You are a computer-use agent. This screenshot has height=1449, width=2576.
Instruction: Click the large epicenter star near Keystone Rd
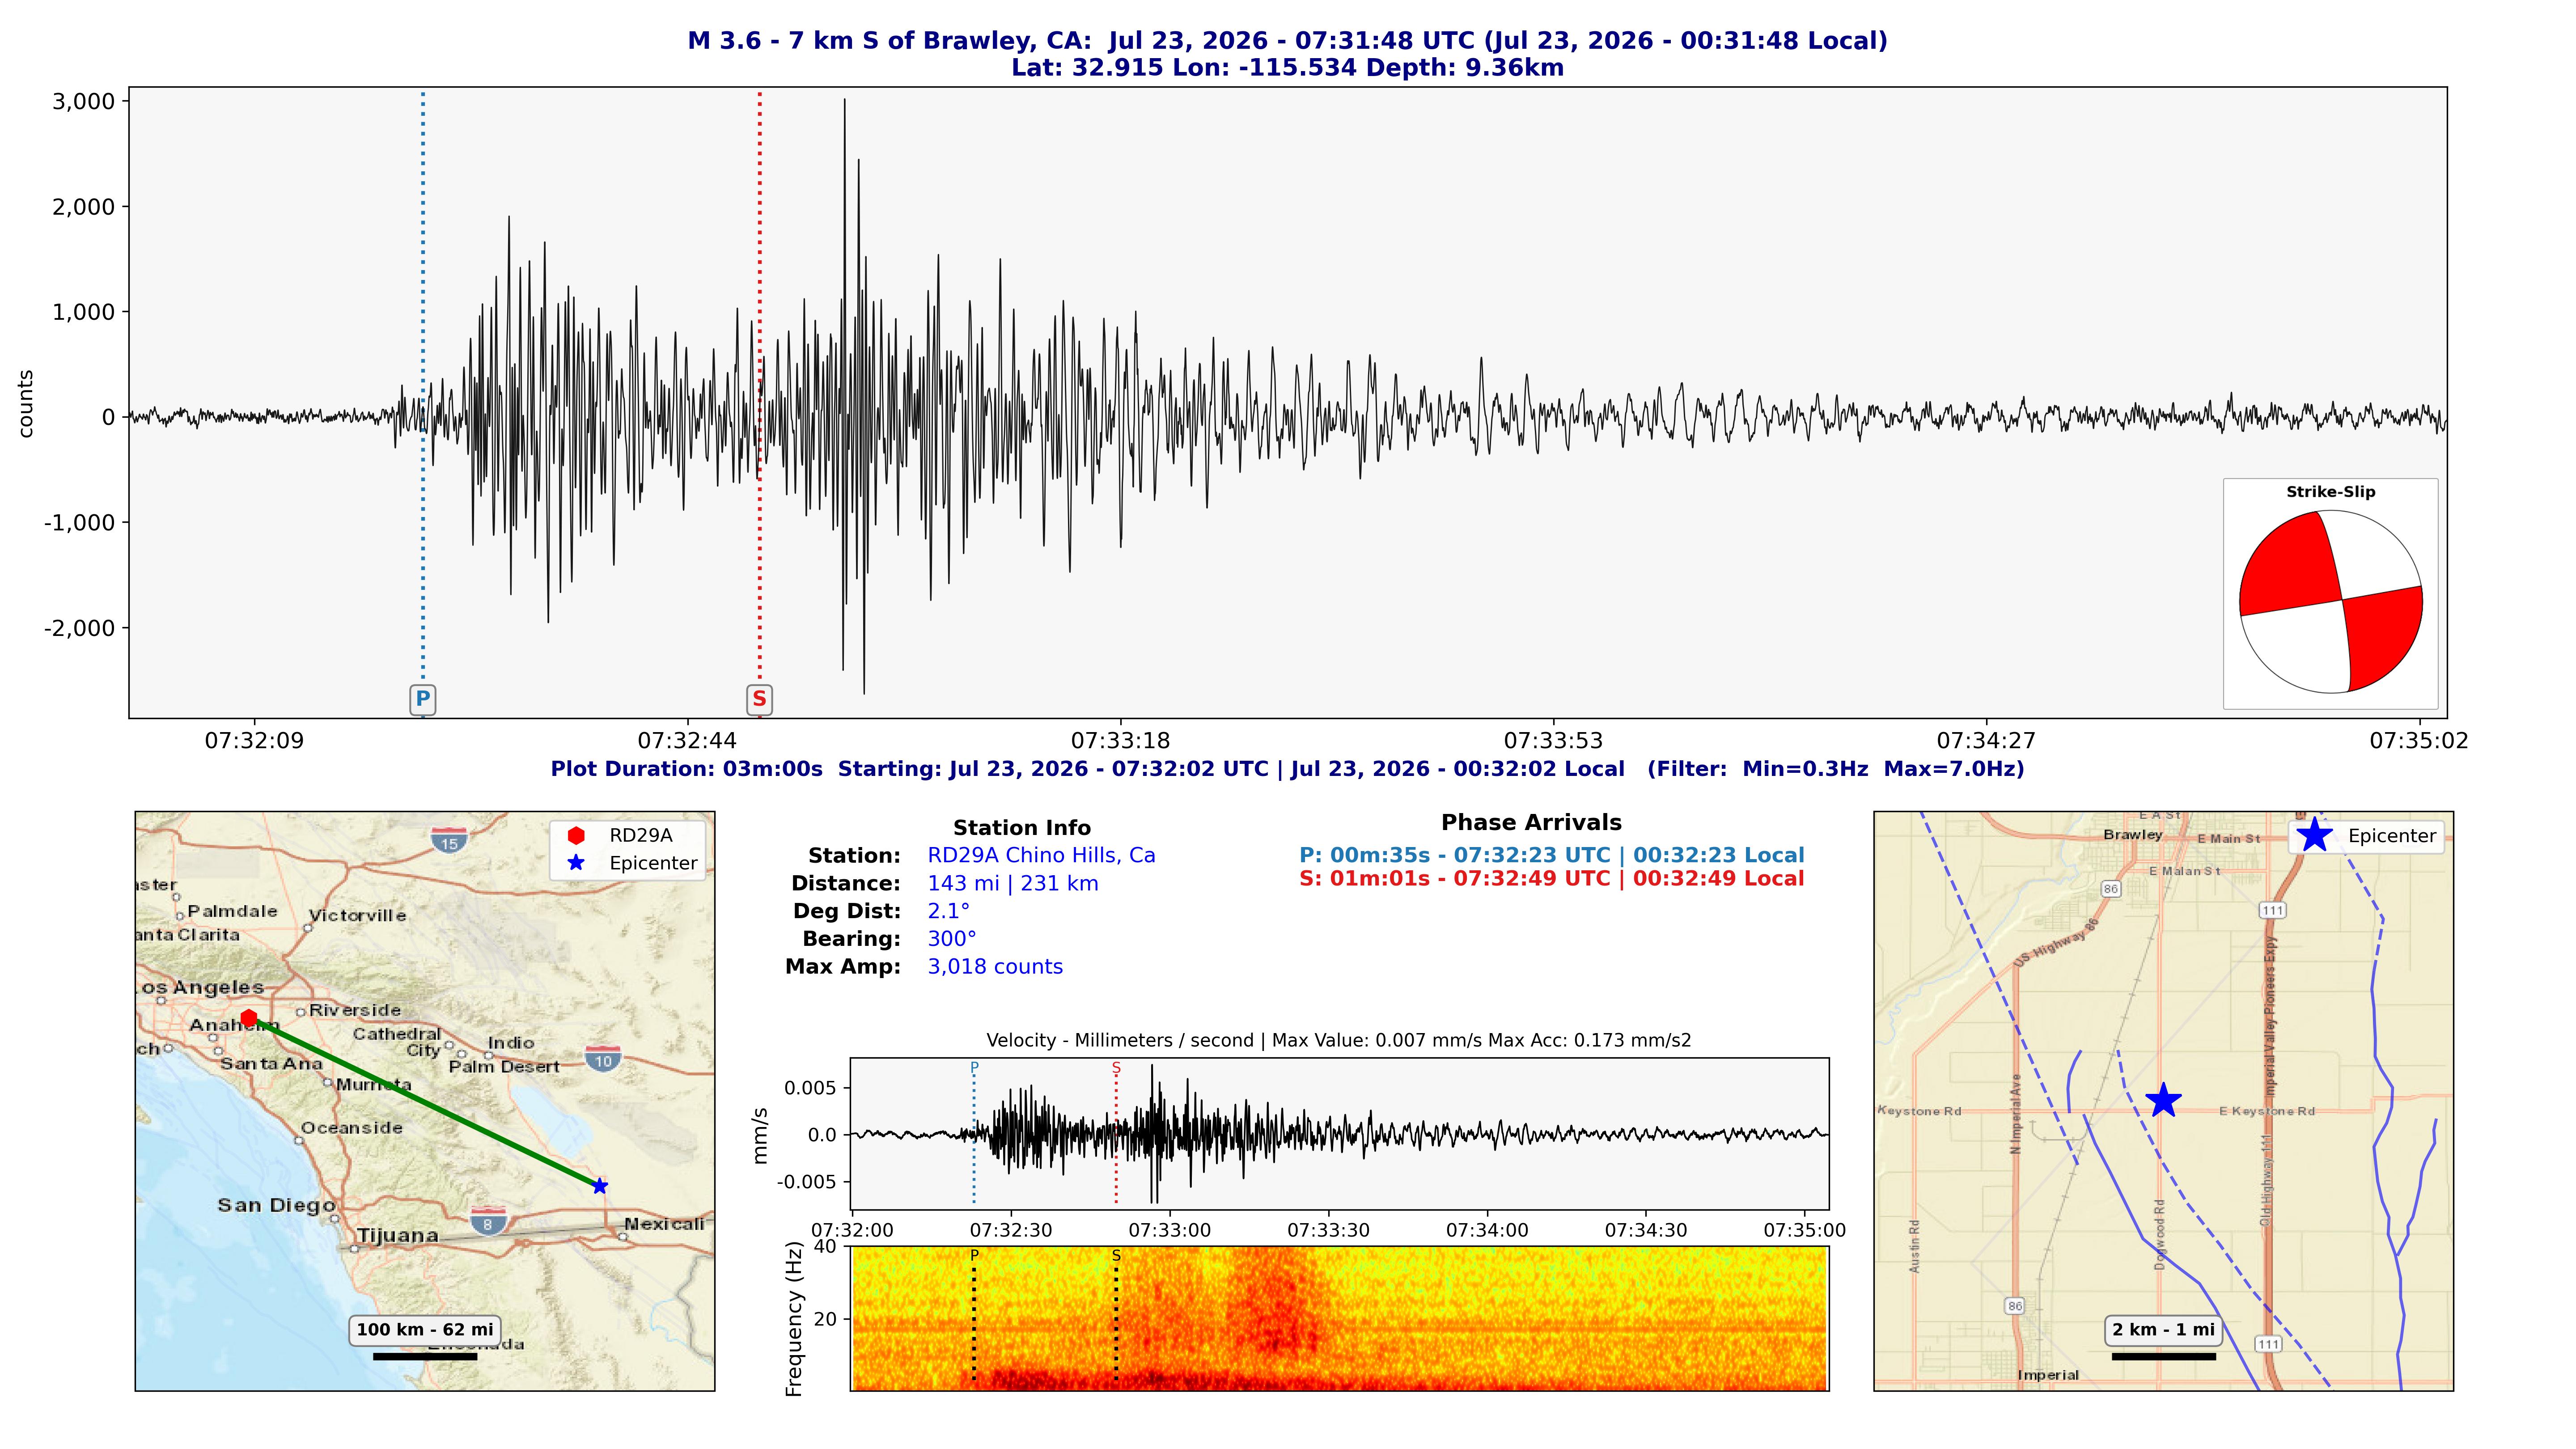pos(2163,1100)
